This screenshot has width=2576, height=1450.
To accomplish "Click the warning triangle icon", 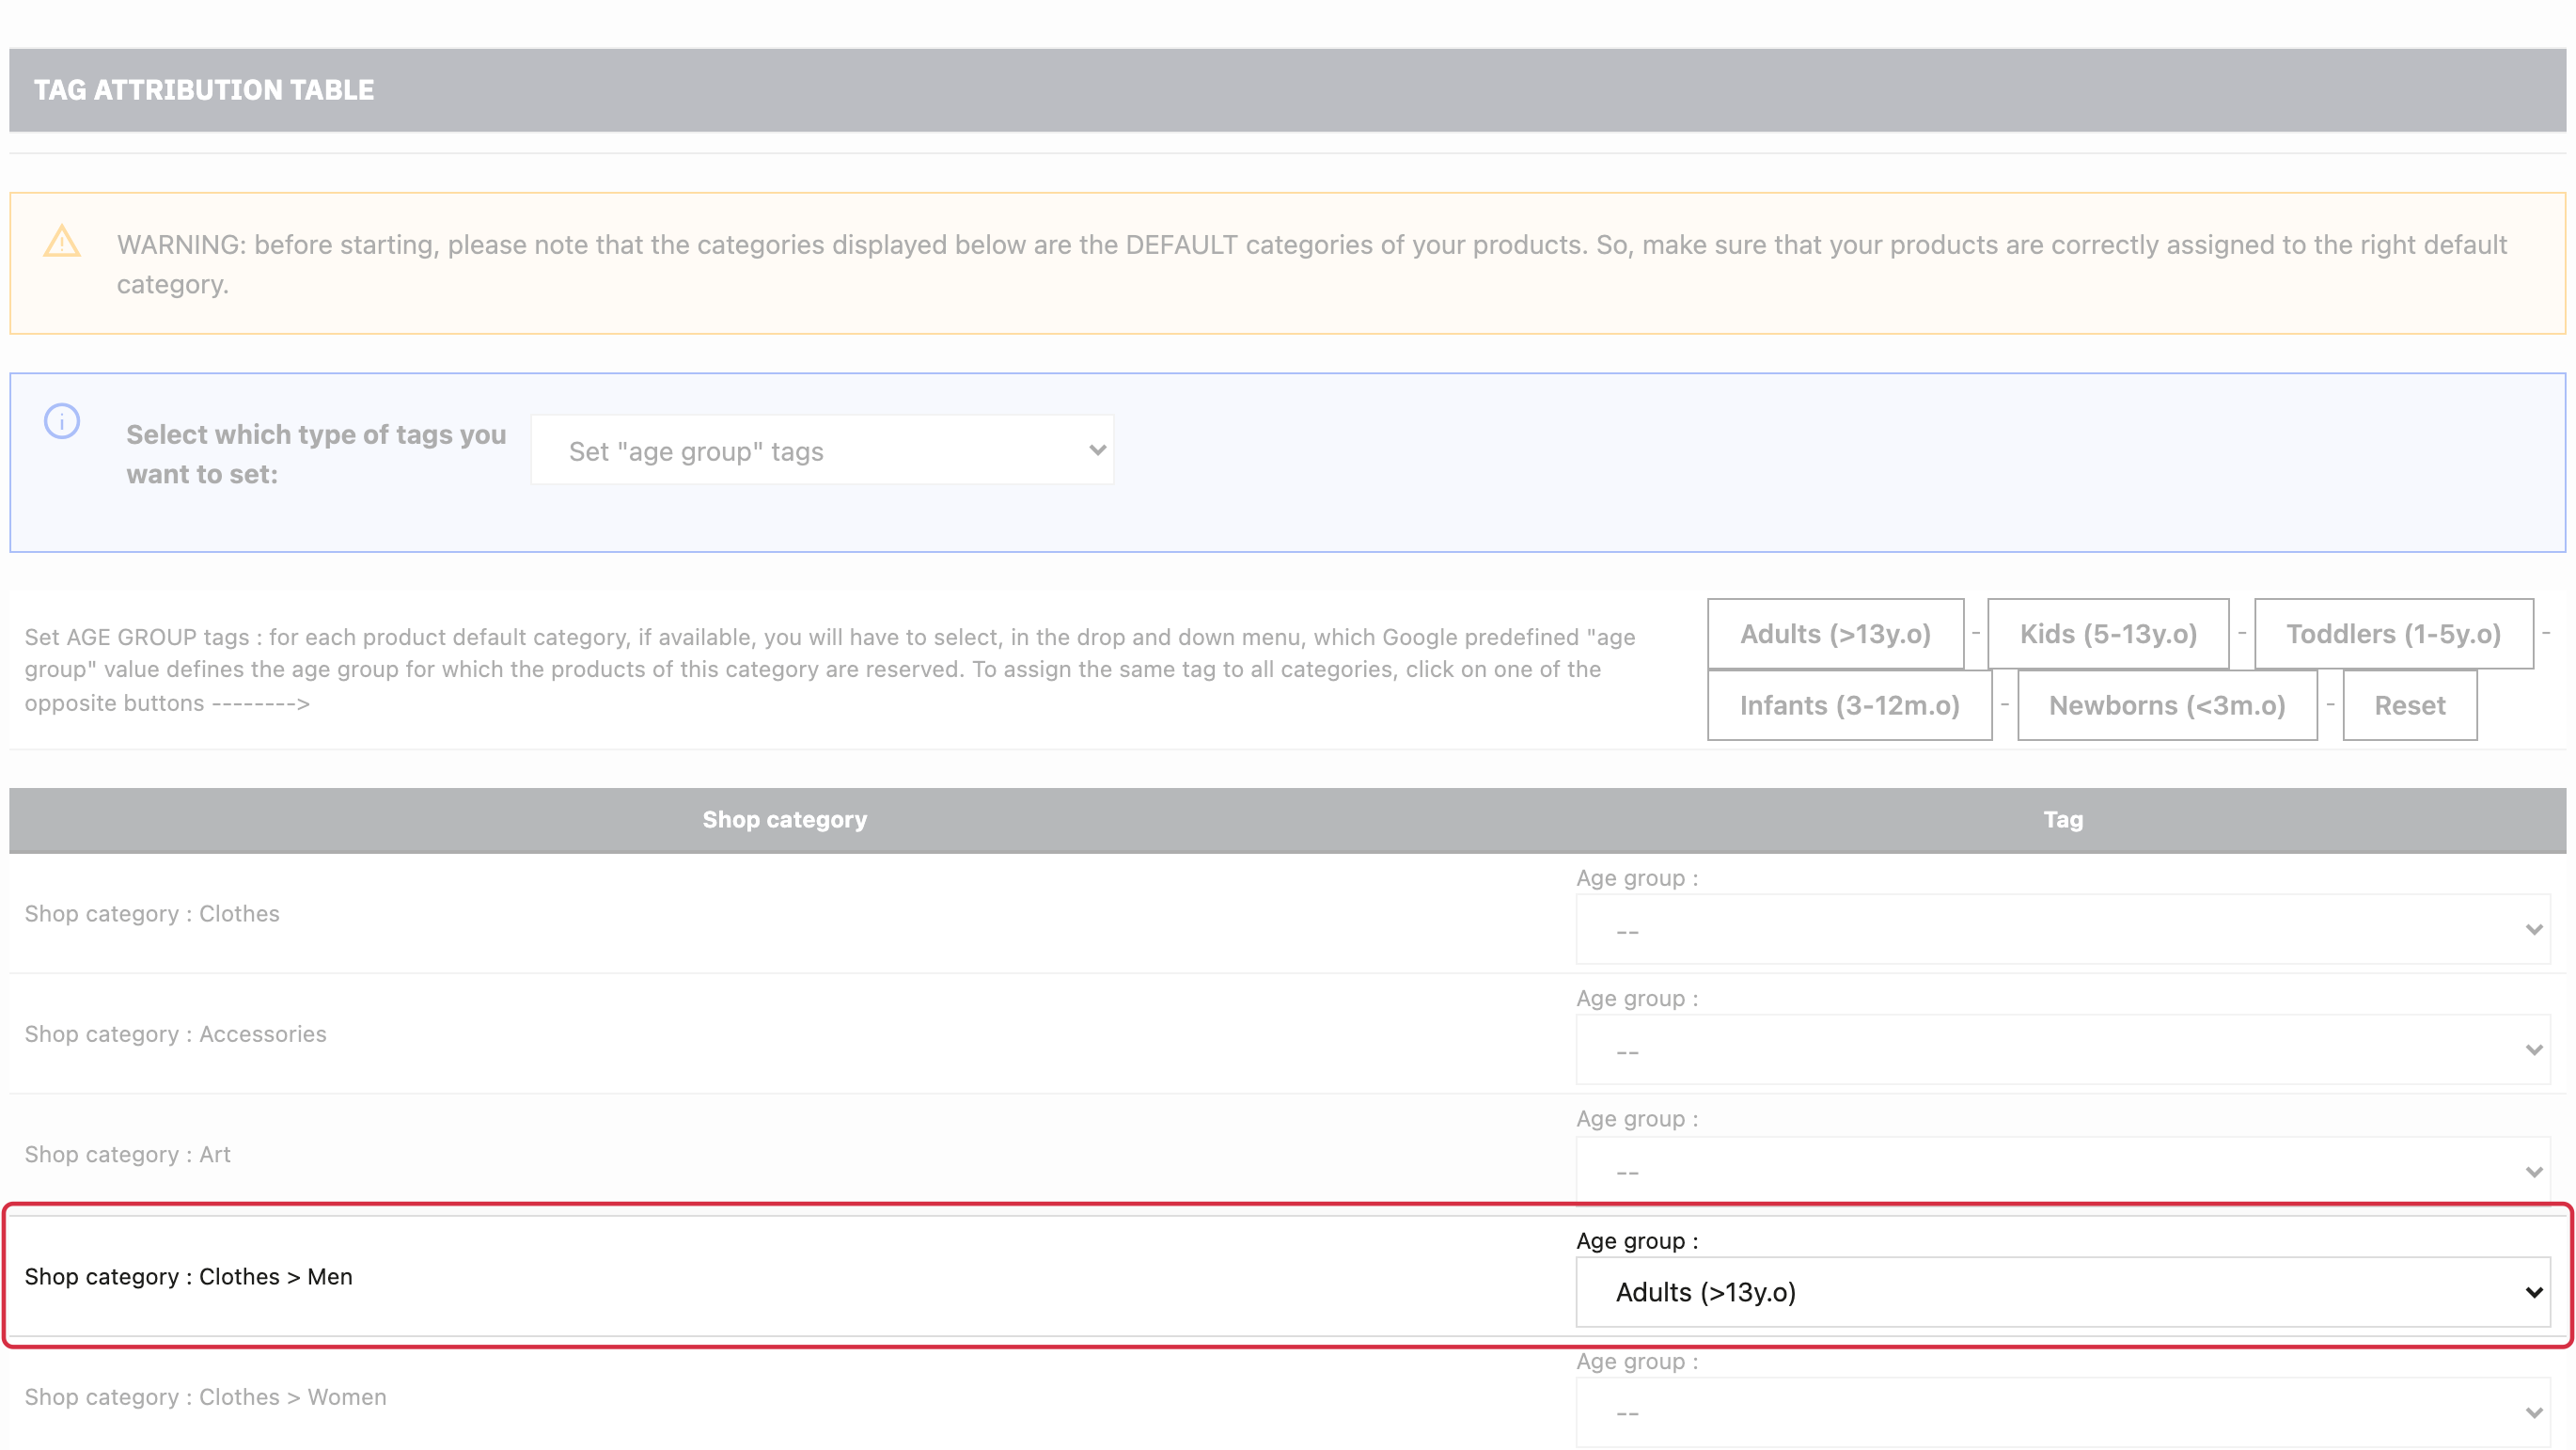I will pos(62,241).
